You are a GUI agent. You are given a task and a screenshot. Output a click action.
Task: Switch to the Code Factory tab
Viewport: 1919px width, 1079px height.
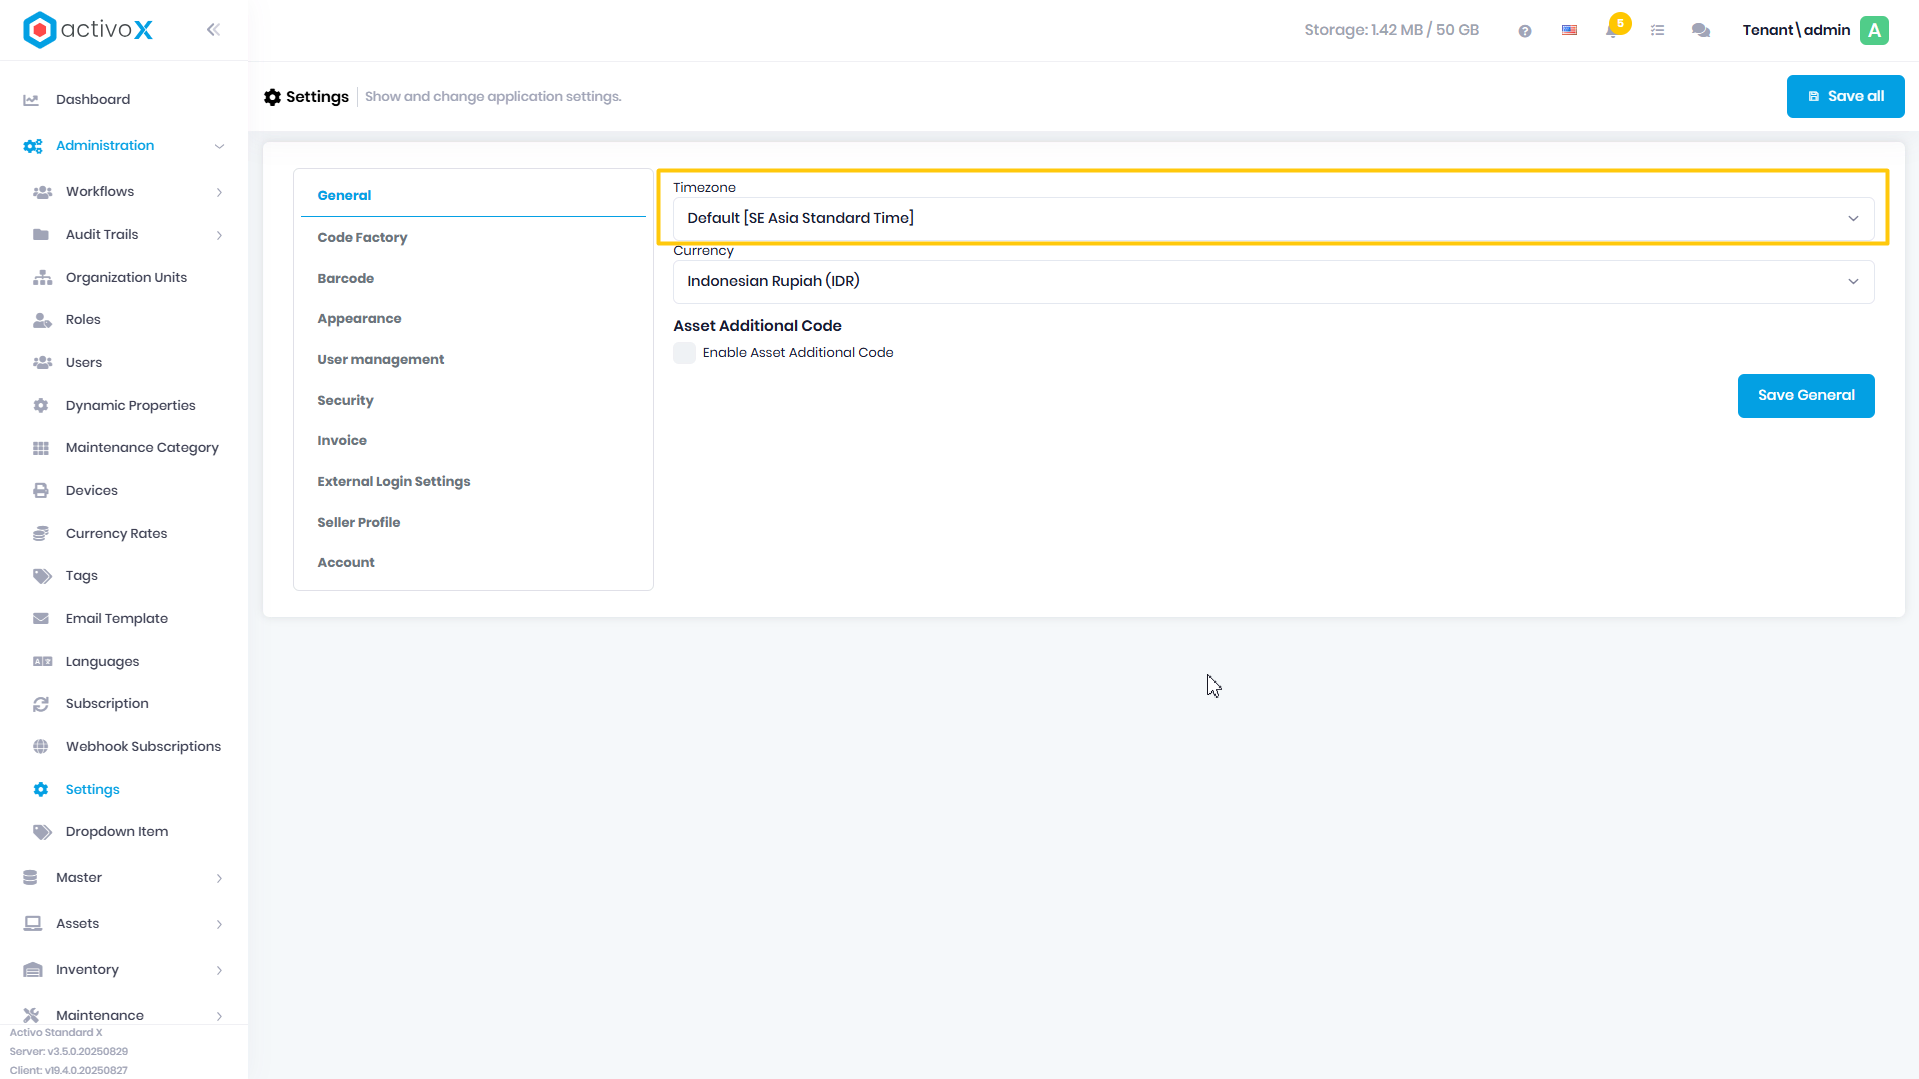pos(362,238)
